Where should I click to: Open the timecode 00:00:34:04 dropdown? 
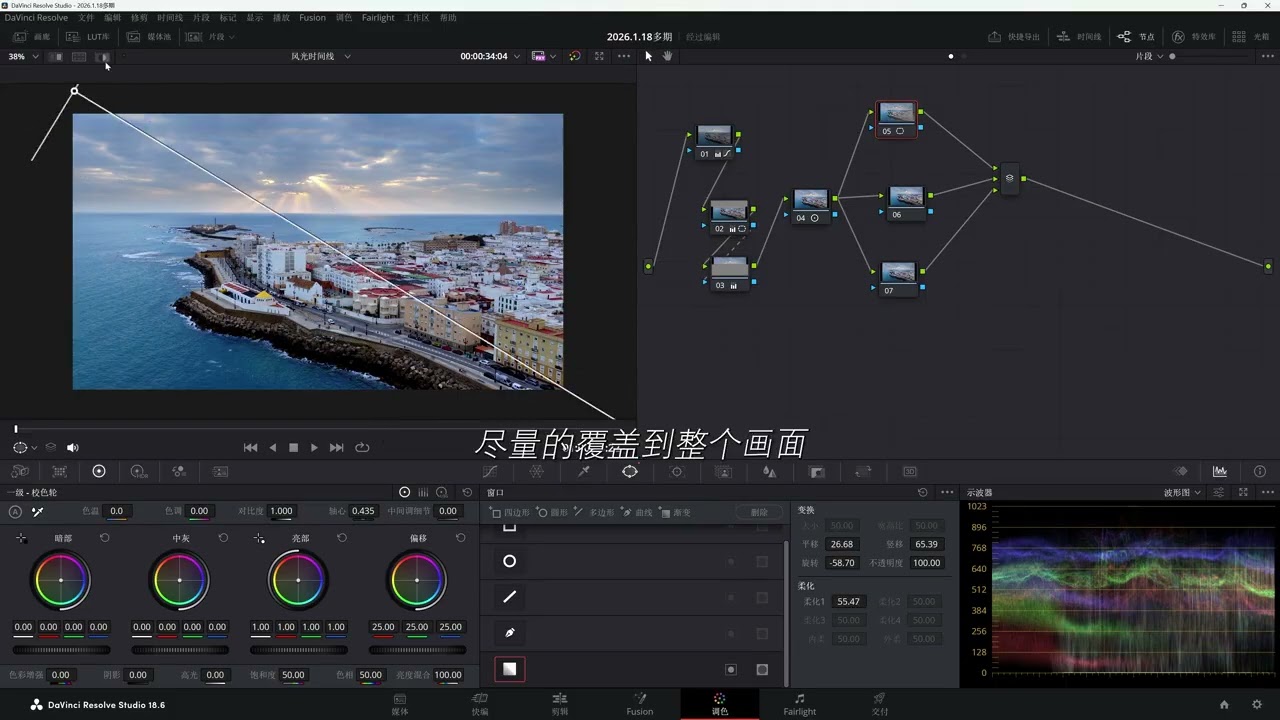(x=490, y=57)
